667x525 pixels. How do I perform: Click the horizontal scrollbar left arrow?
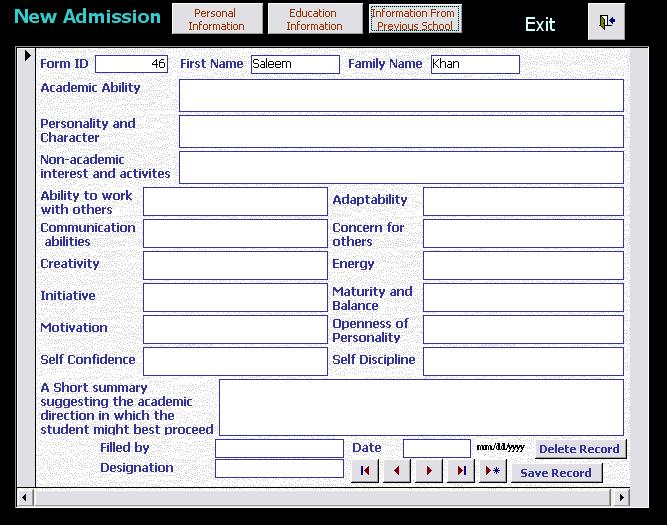(25, 497)
